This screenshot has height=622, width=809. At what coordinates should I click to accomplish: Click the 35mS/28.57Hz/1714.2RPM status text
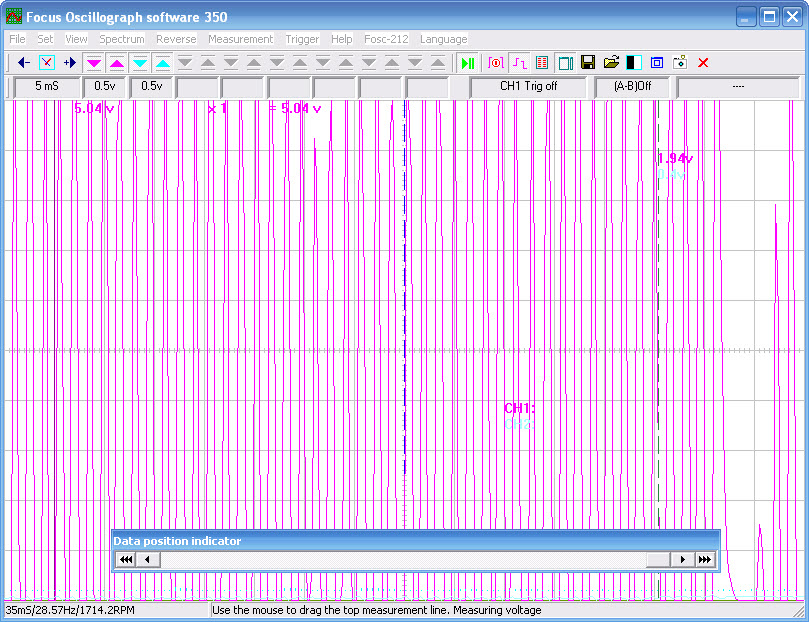70,611
